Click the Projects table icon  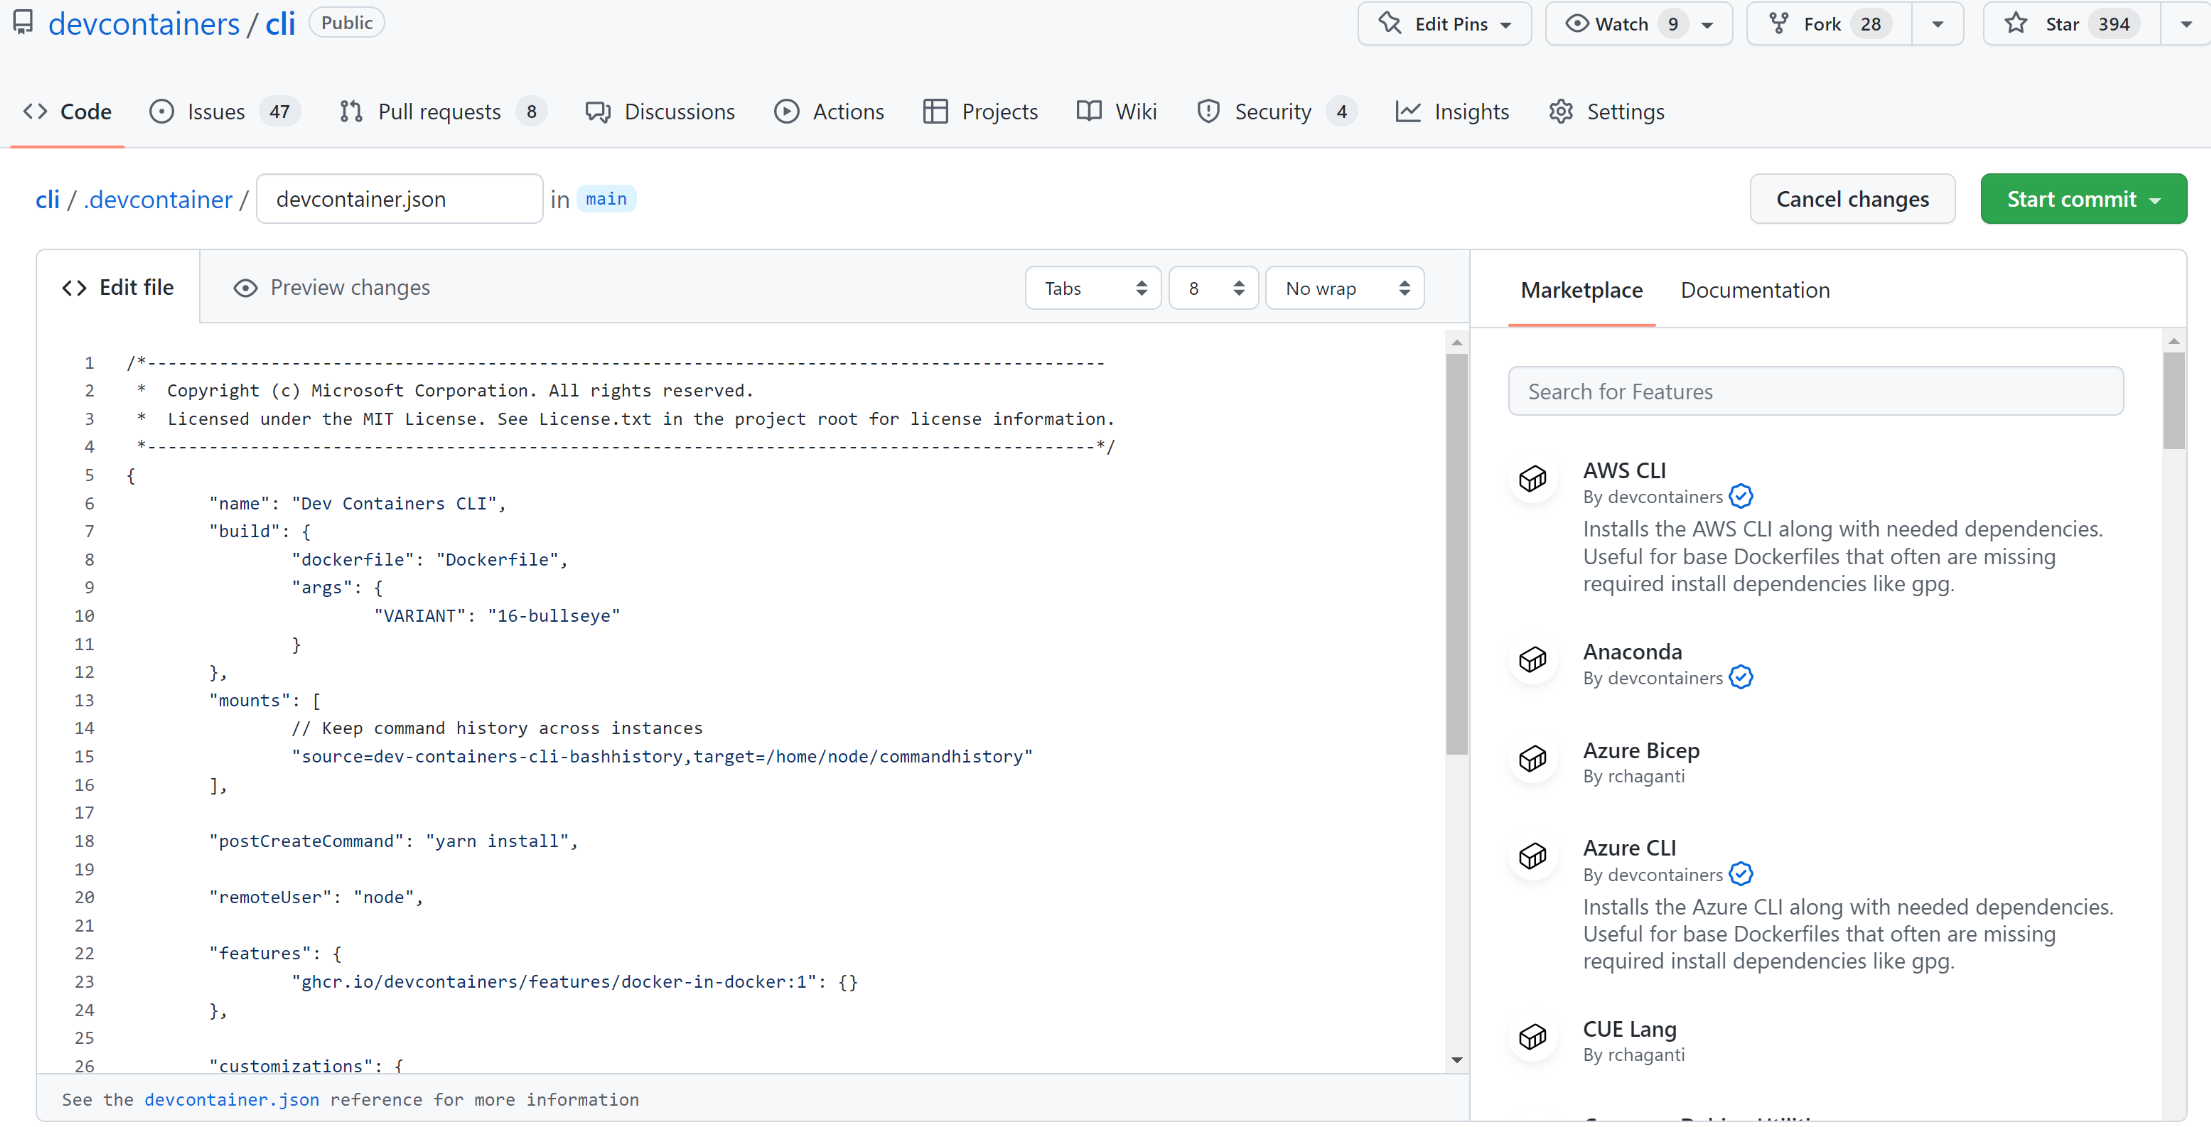[935, 111]
